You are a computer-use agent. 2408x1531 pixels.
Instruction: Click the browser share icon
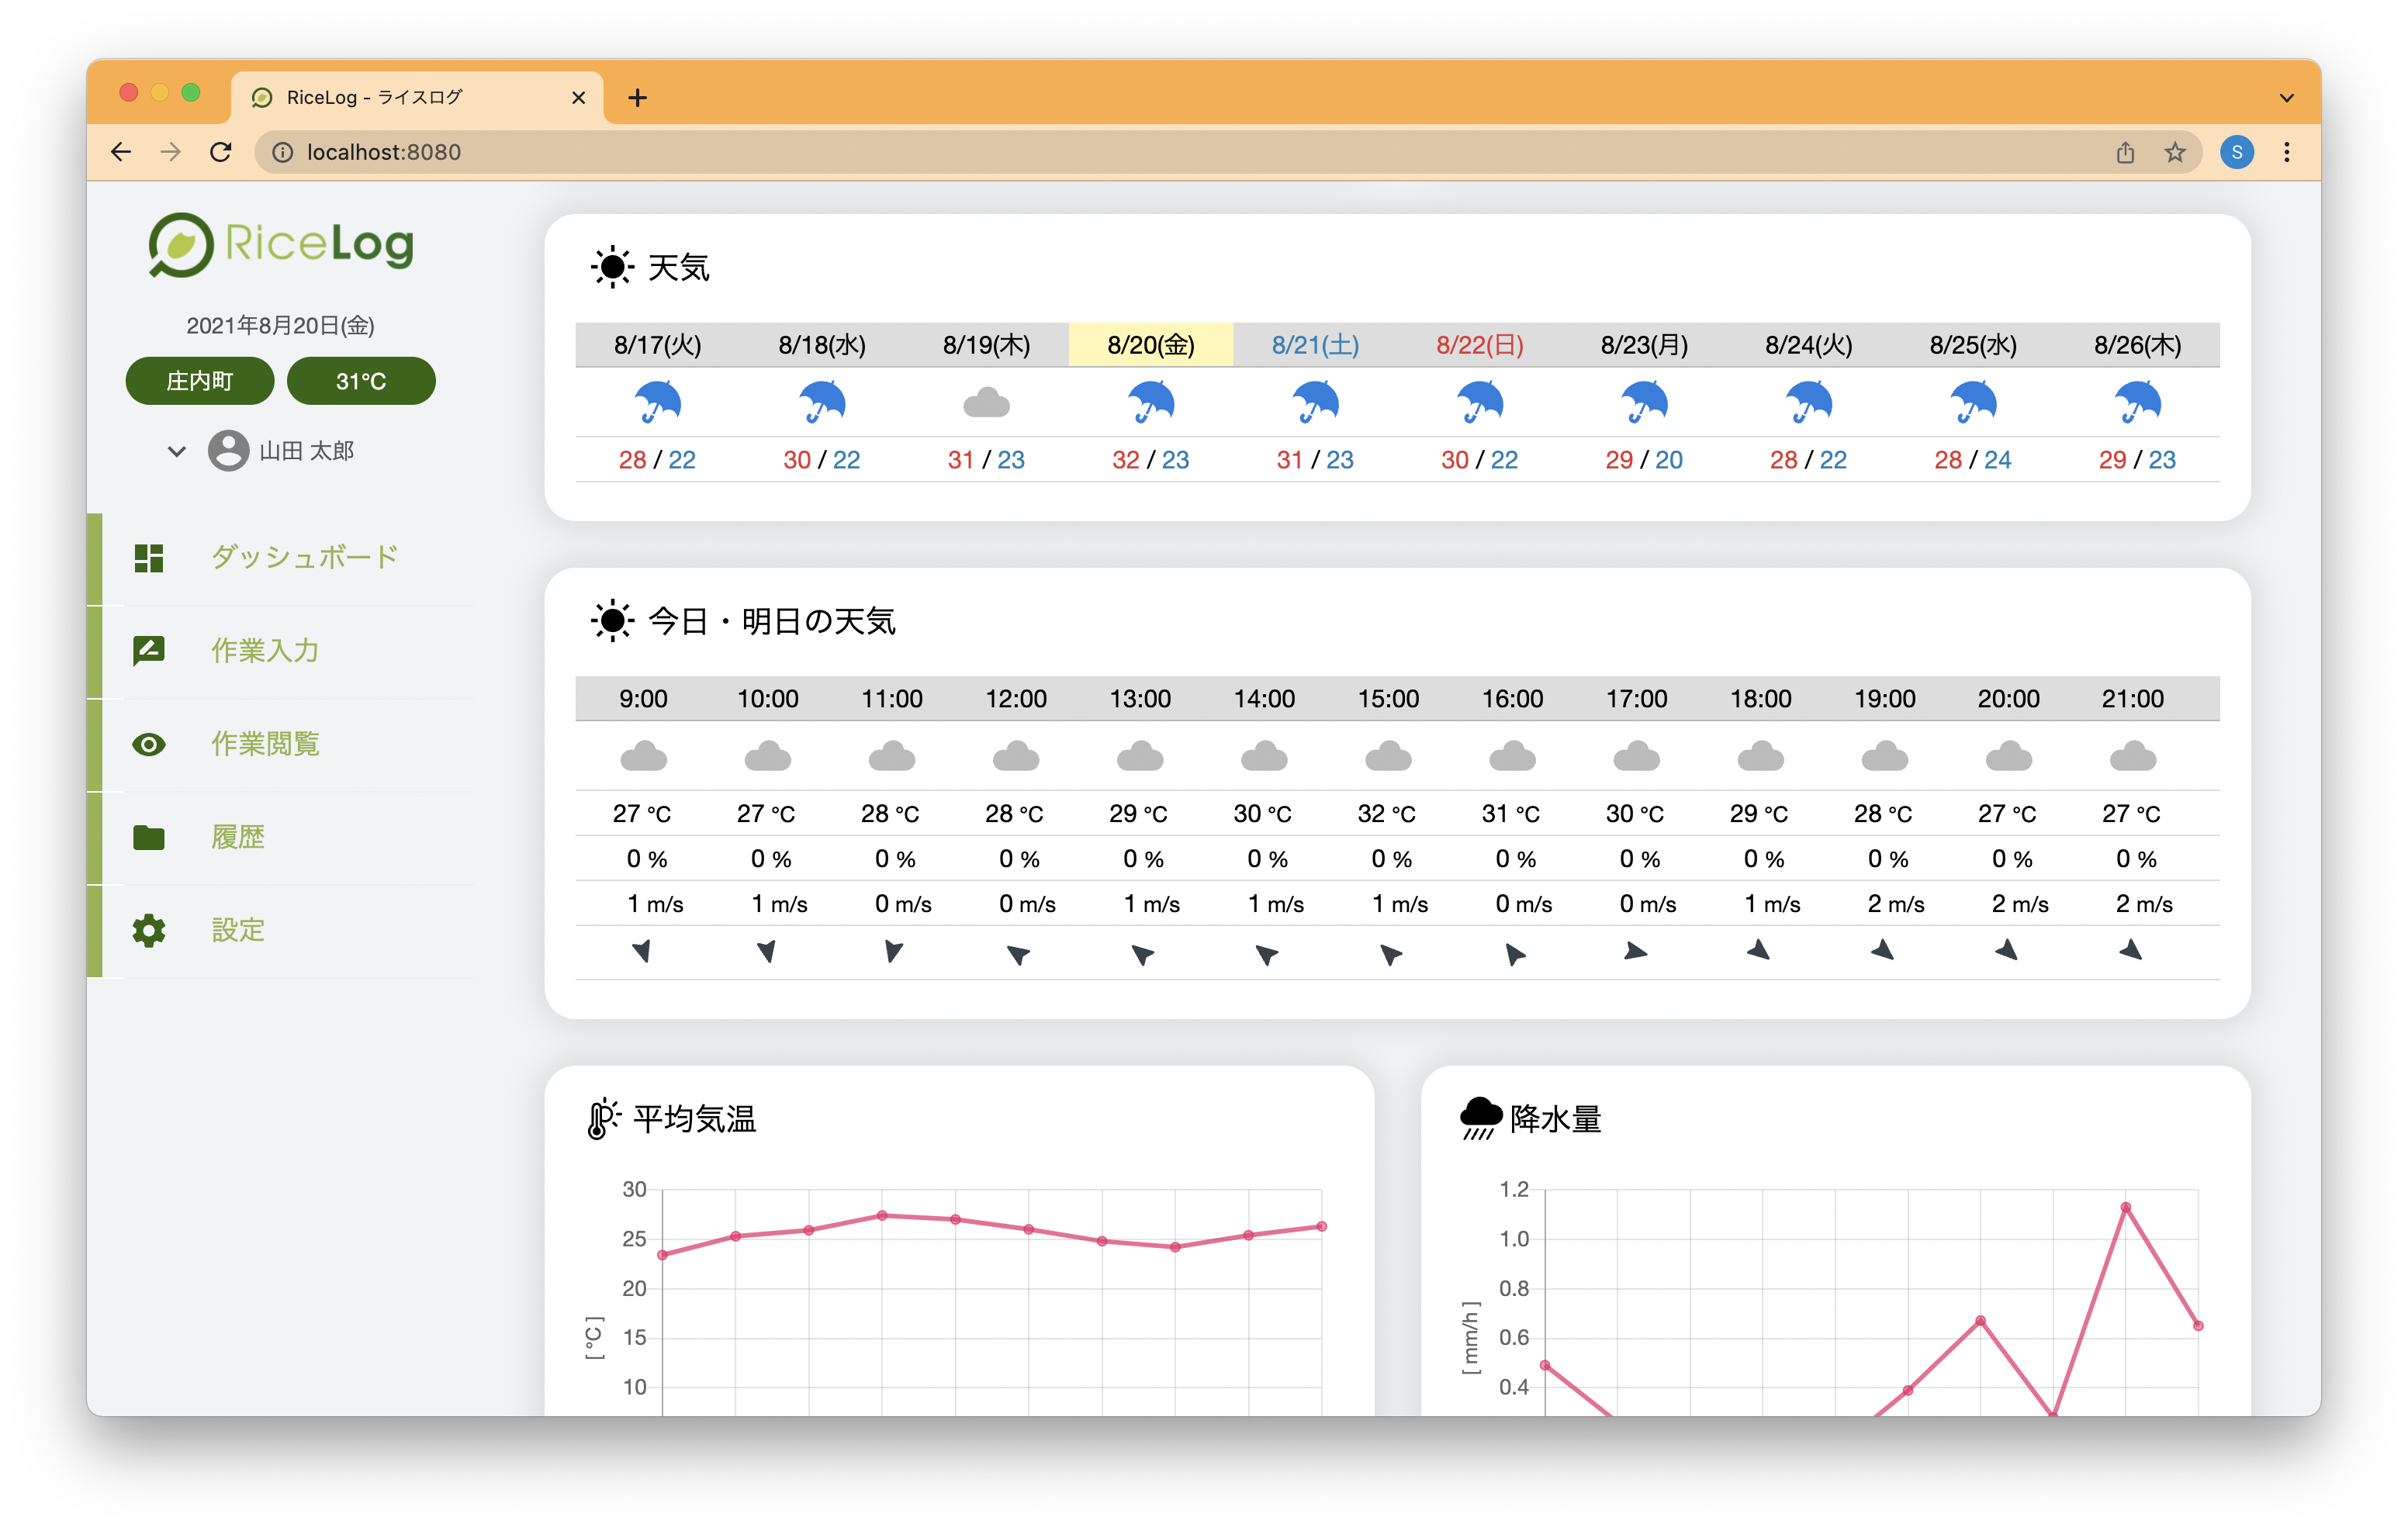(x=2125, y=152)
